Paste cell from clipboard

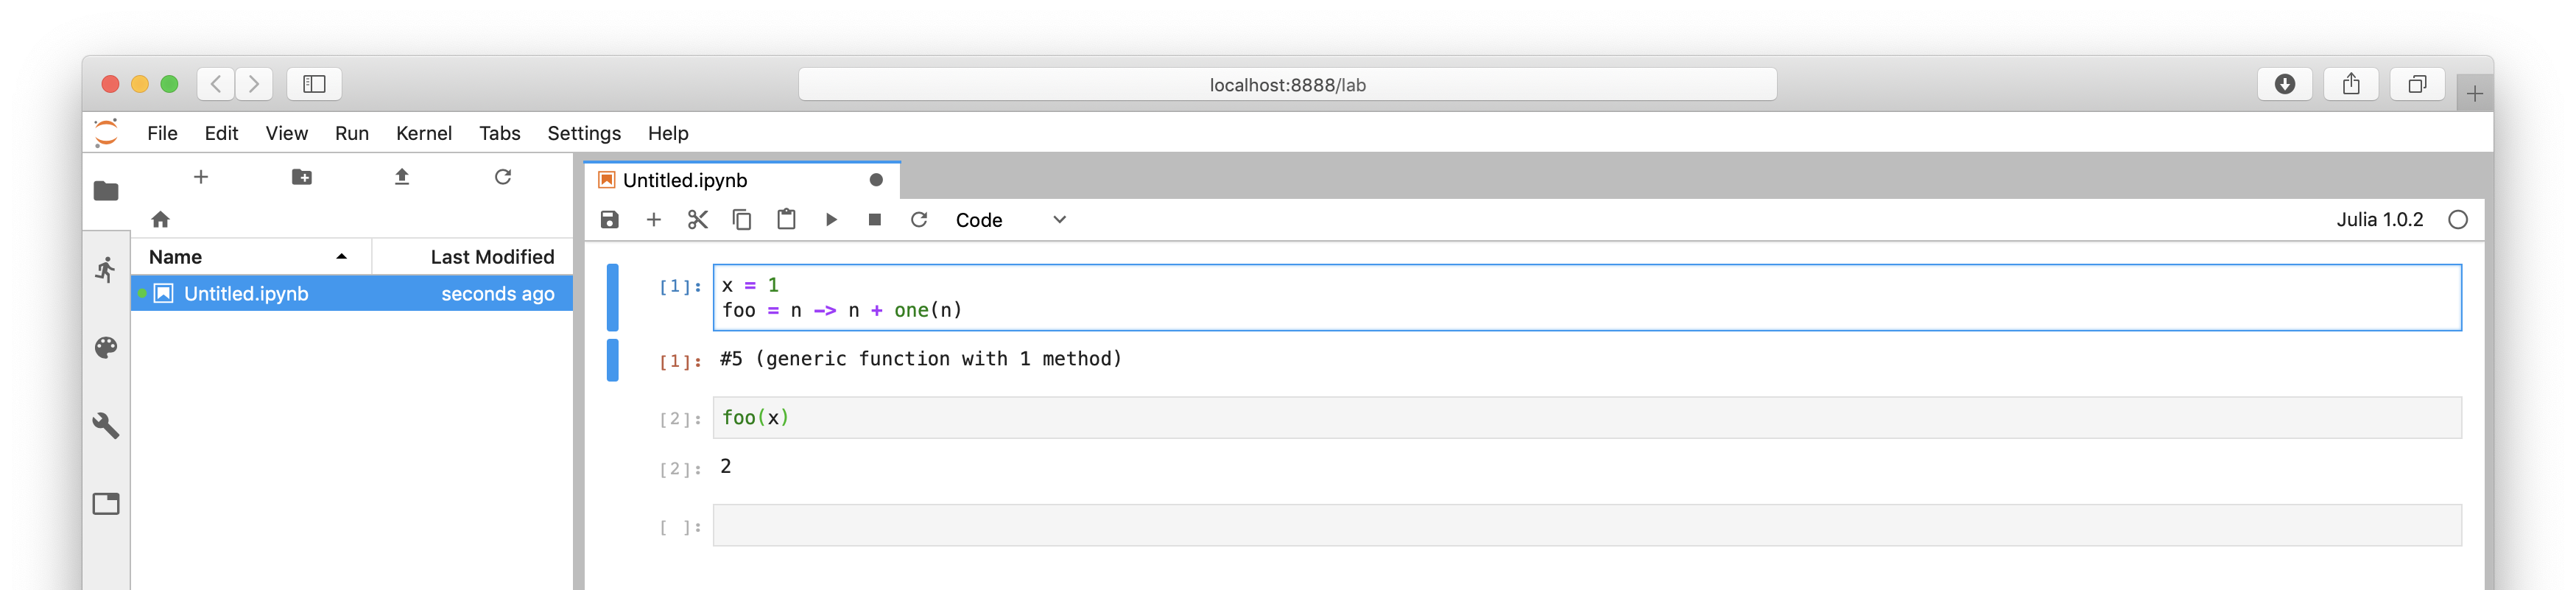click(x=787, y=220)
